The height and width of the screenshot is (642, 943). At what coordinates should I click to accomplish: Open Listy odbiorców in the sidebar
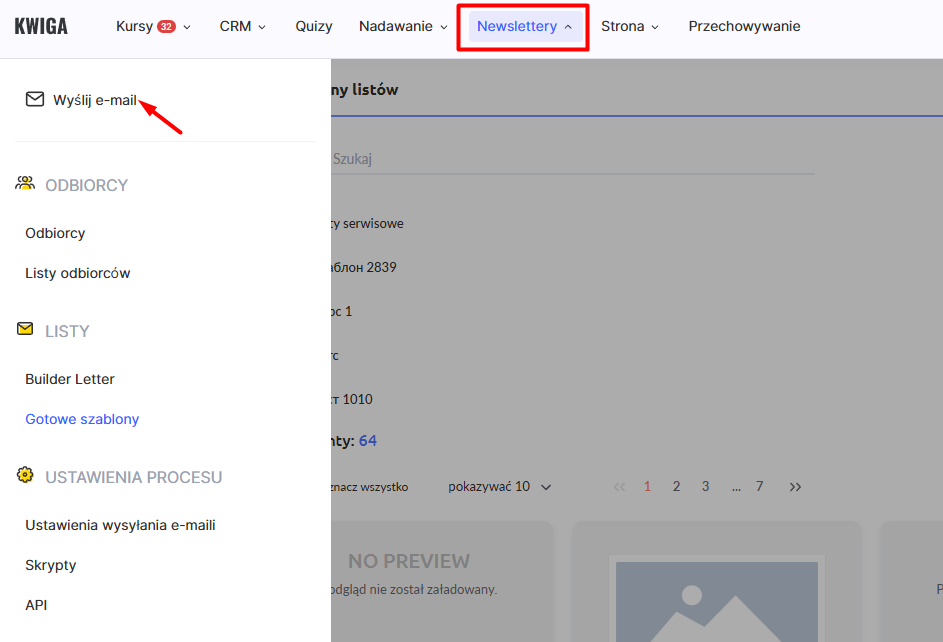78,273
